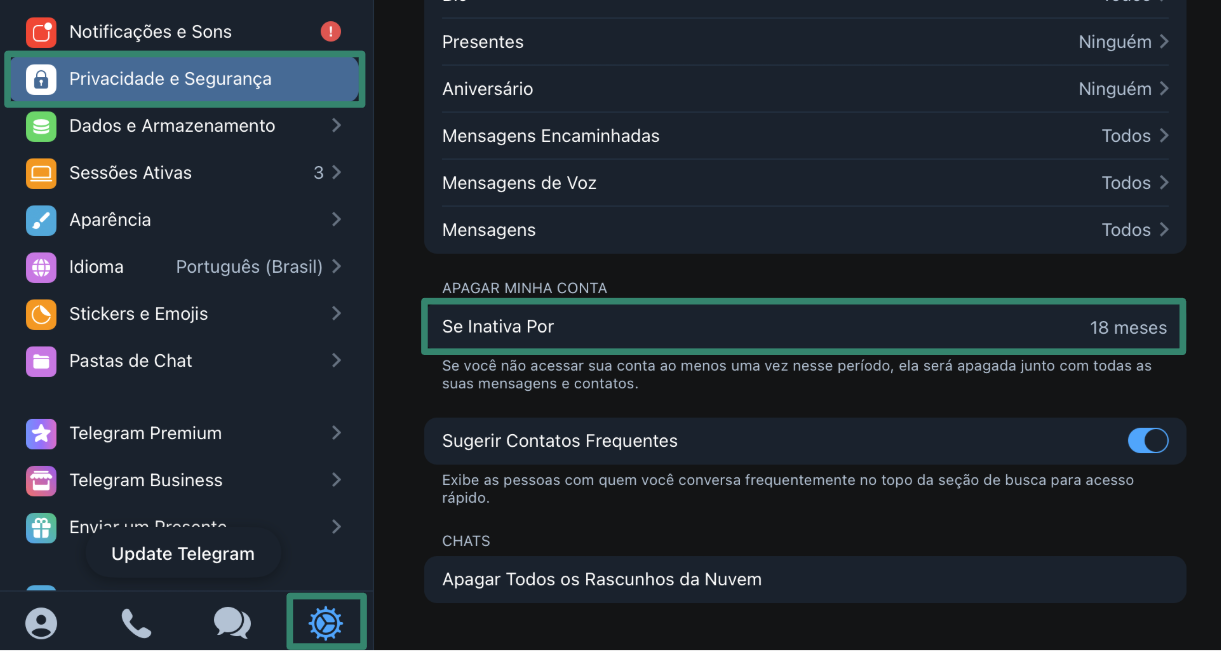Click the Settings gear icon

pos(326,623)
